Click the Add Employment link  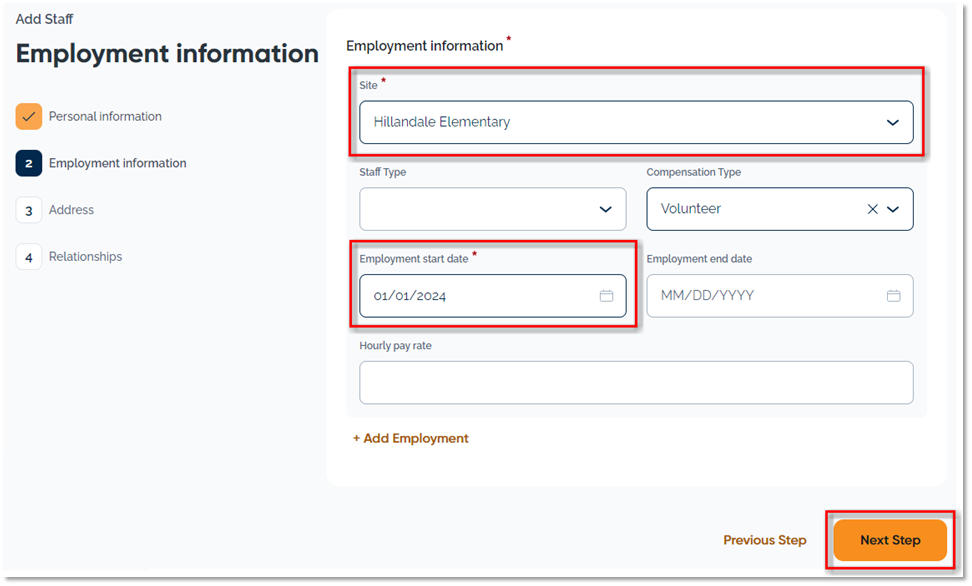point(410,438)
